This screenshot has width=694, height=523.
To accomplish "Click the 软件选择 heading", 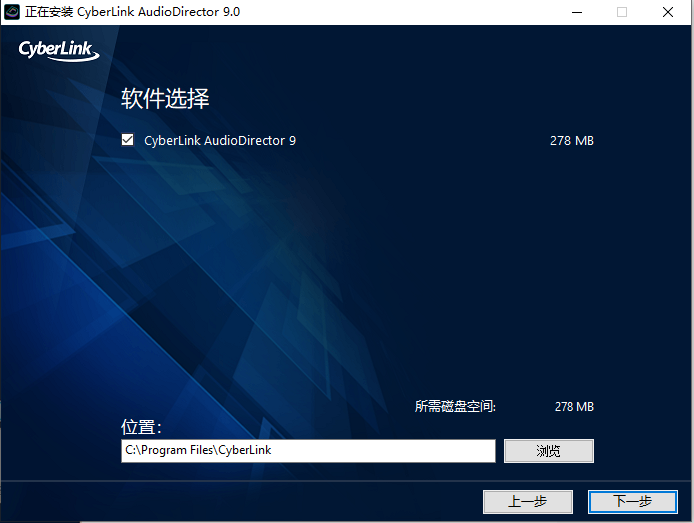I will click(165, 98).
